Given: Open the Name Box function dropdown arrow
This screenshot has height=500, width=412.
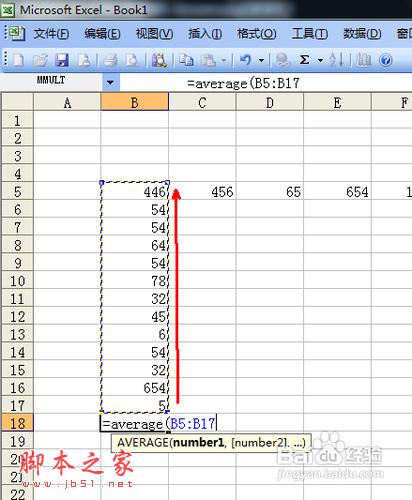Looking at the screenshot, I should click(x=110, y=82).
